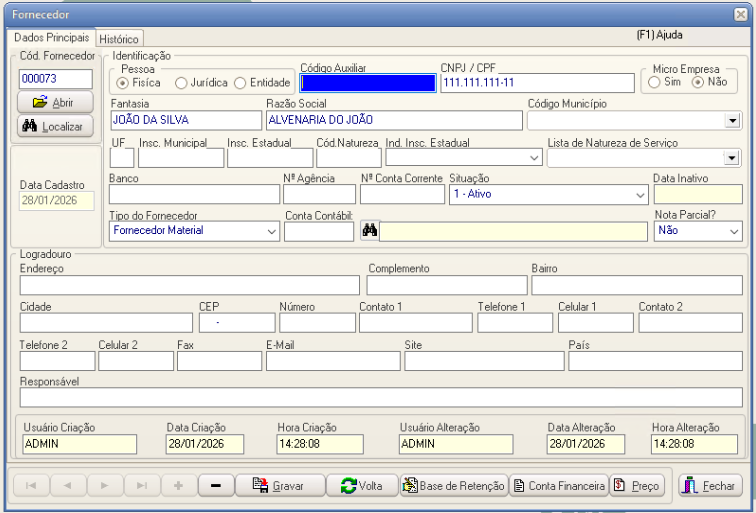Click the Preço button
756x513 pixels.
[637, 486]
